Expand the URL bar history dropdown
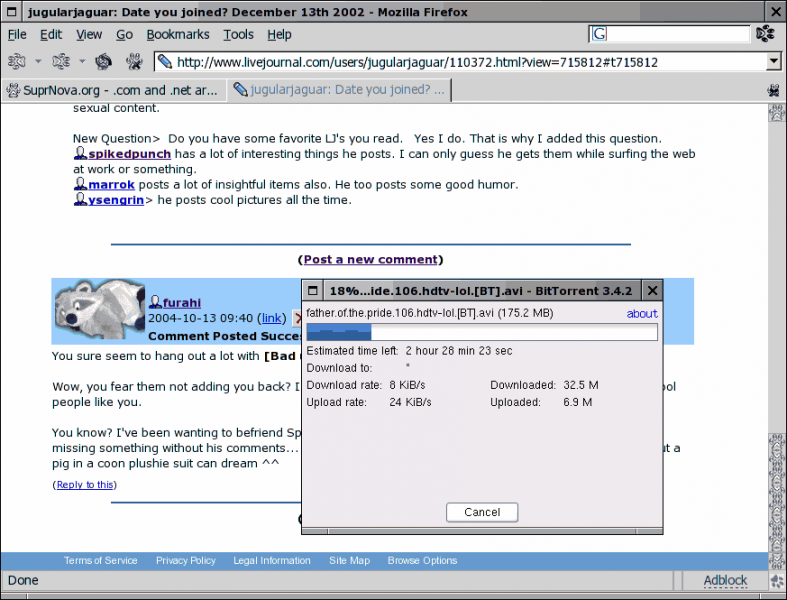 tap(772, 62)
